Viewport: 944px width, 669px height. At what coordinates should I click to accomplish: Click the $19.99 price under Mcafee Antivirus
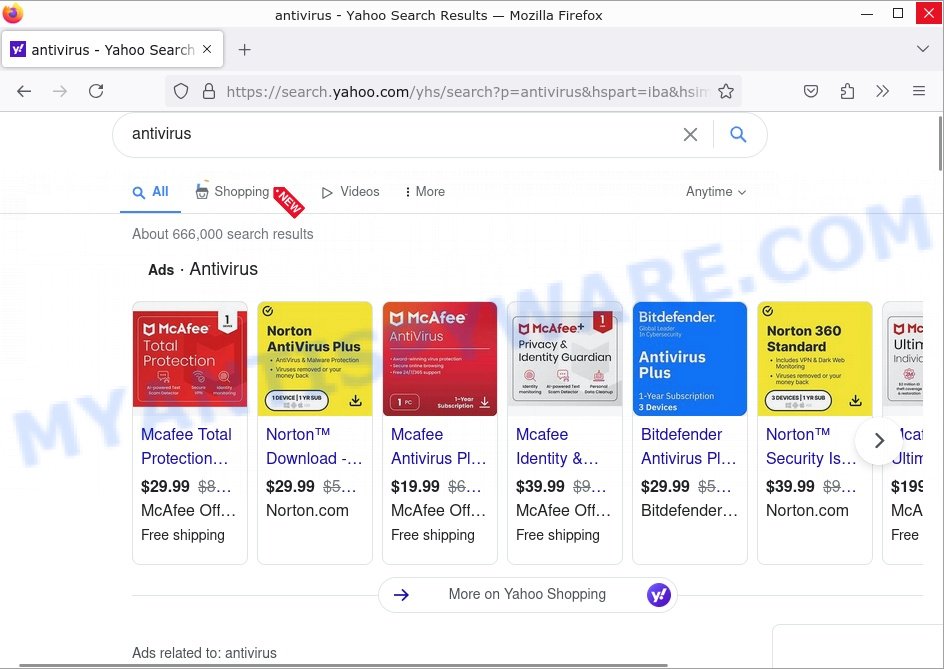pos(415,486)
